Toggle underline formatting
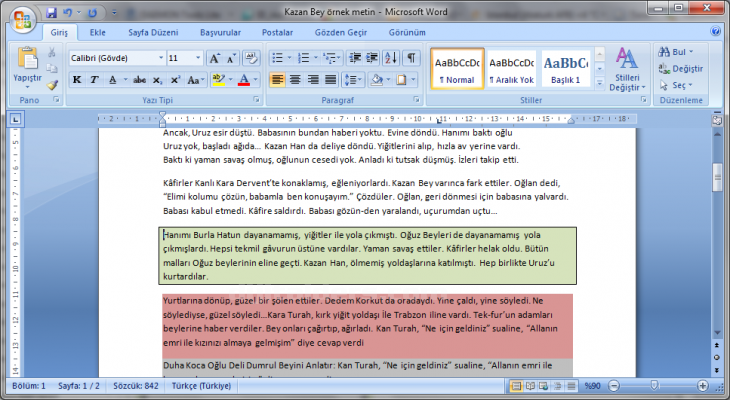This screenshot has width=730, height=400. pyautogui.click(x=112, y=80)
